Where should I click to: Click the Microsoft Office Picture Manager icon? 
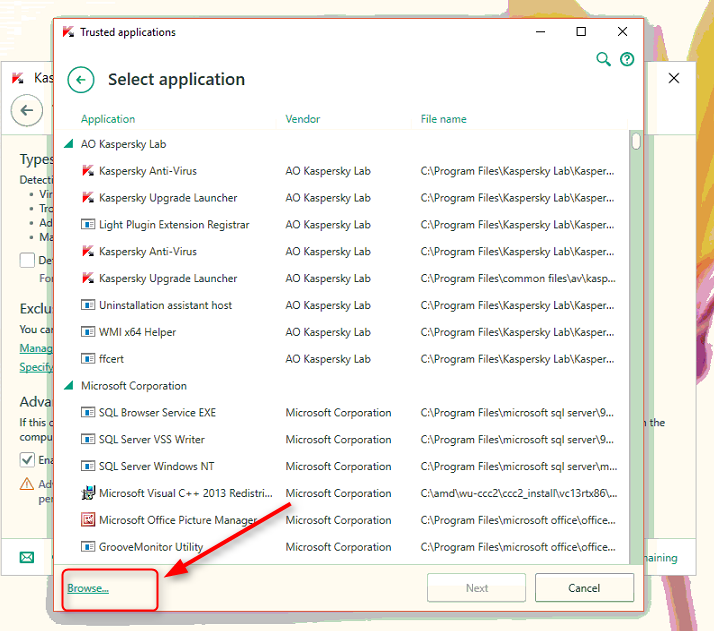pos(88,519)
